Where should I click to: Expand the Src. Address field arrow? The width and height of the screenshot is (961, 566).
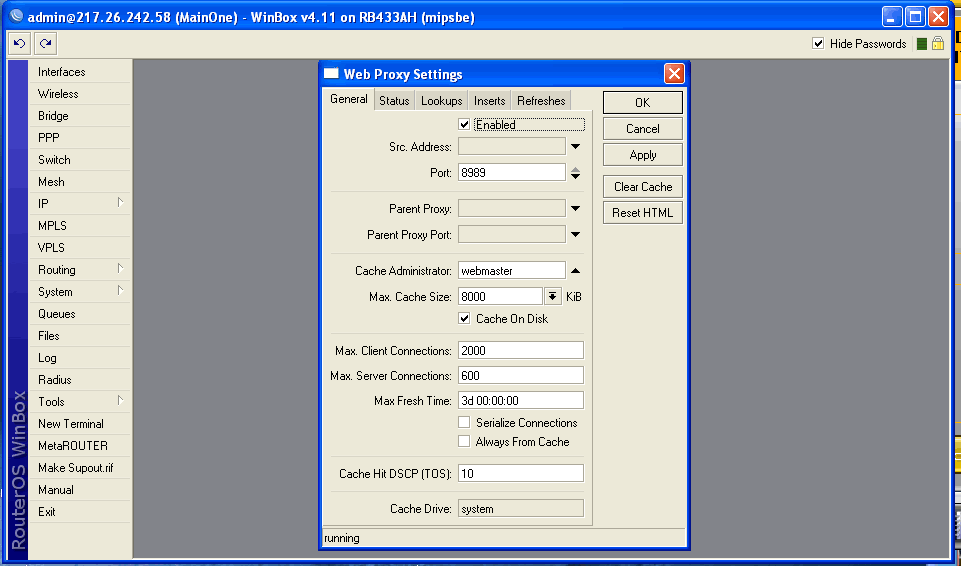(x=575, y=146)
